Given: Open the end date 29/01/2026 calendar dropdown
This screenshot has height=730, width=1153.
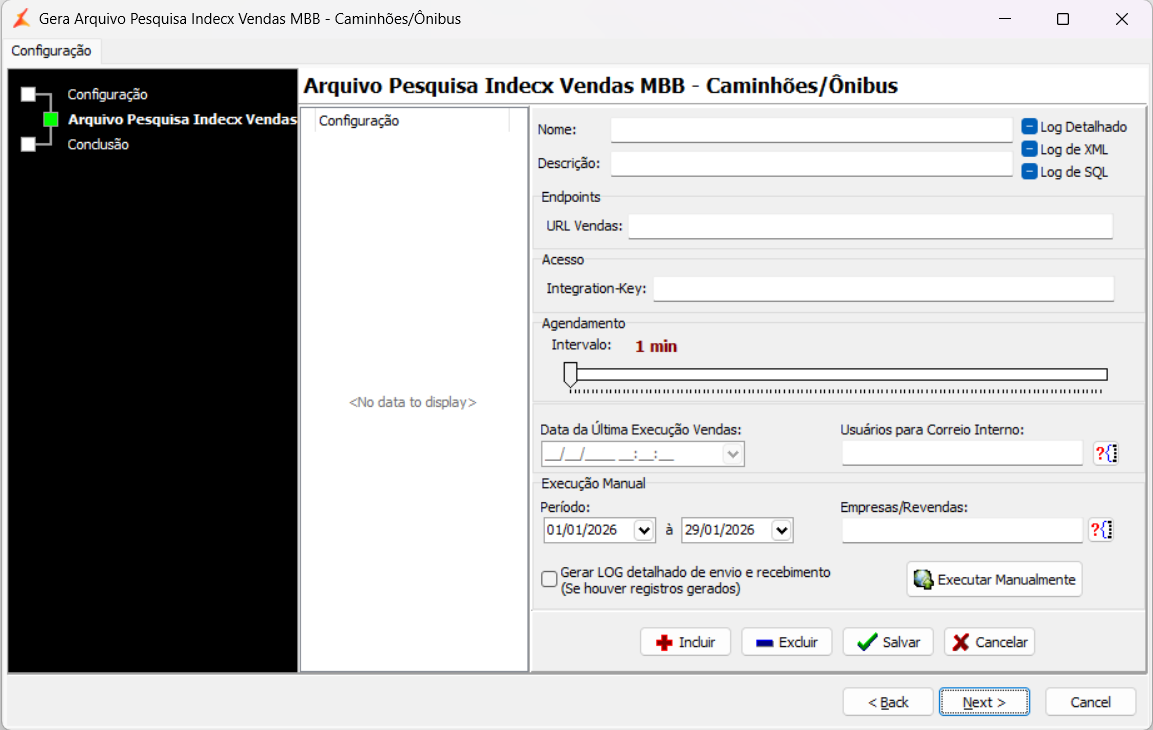Looking at the screenshot, I should tap(782, 530).
